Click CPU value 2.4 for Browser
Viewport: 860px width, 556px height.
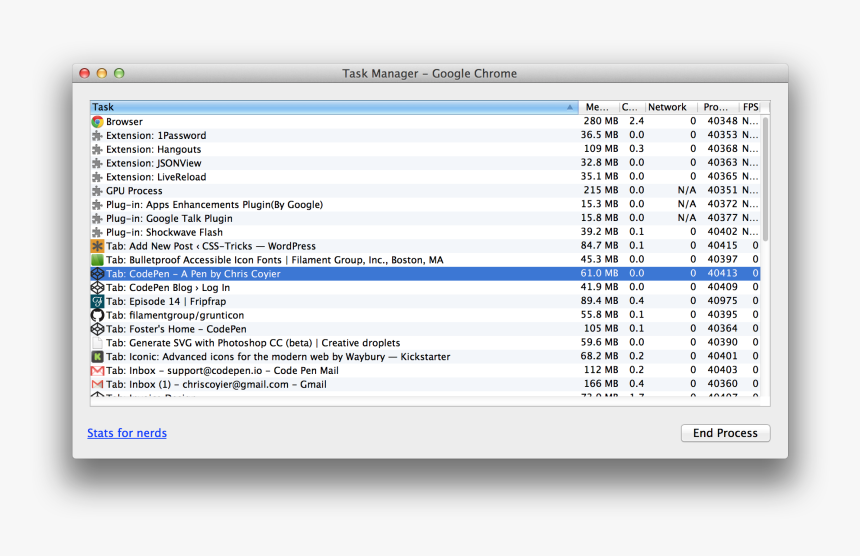636,121
